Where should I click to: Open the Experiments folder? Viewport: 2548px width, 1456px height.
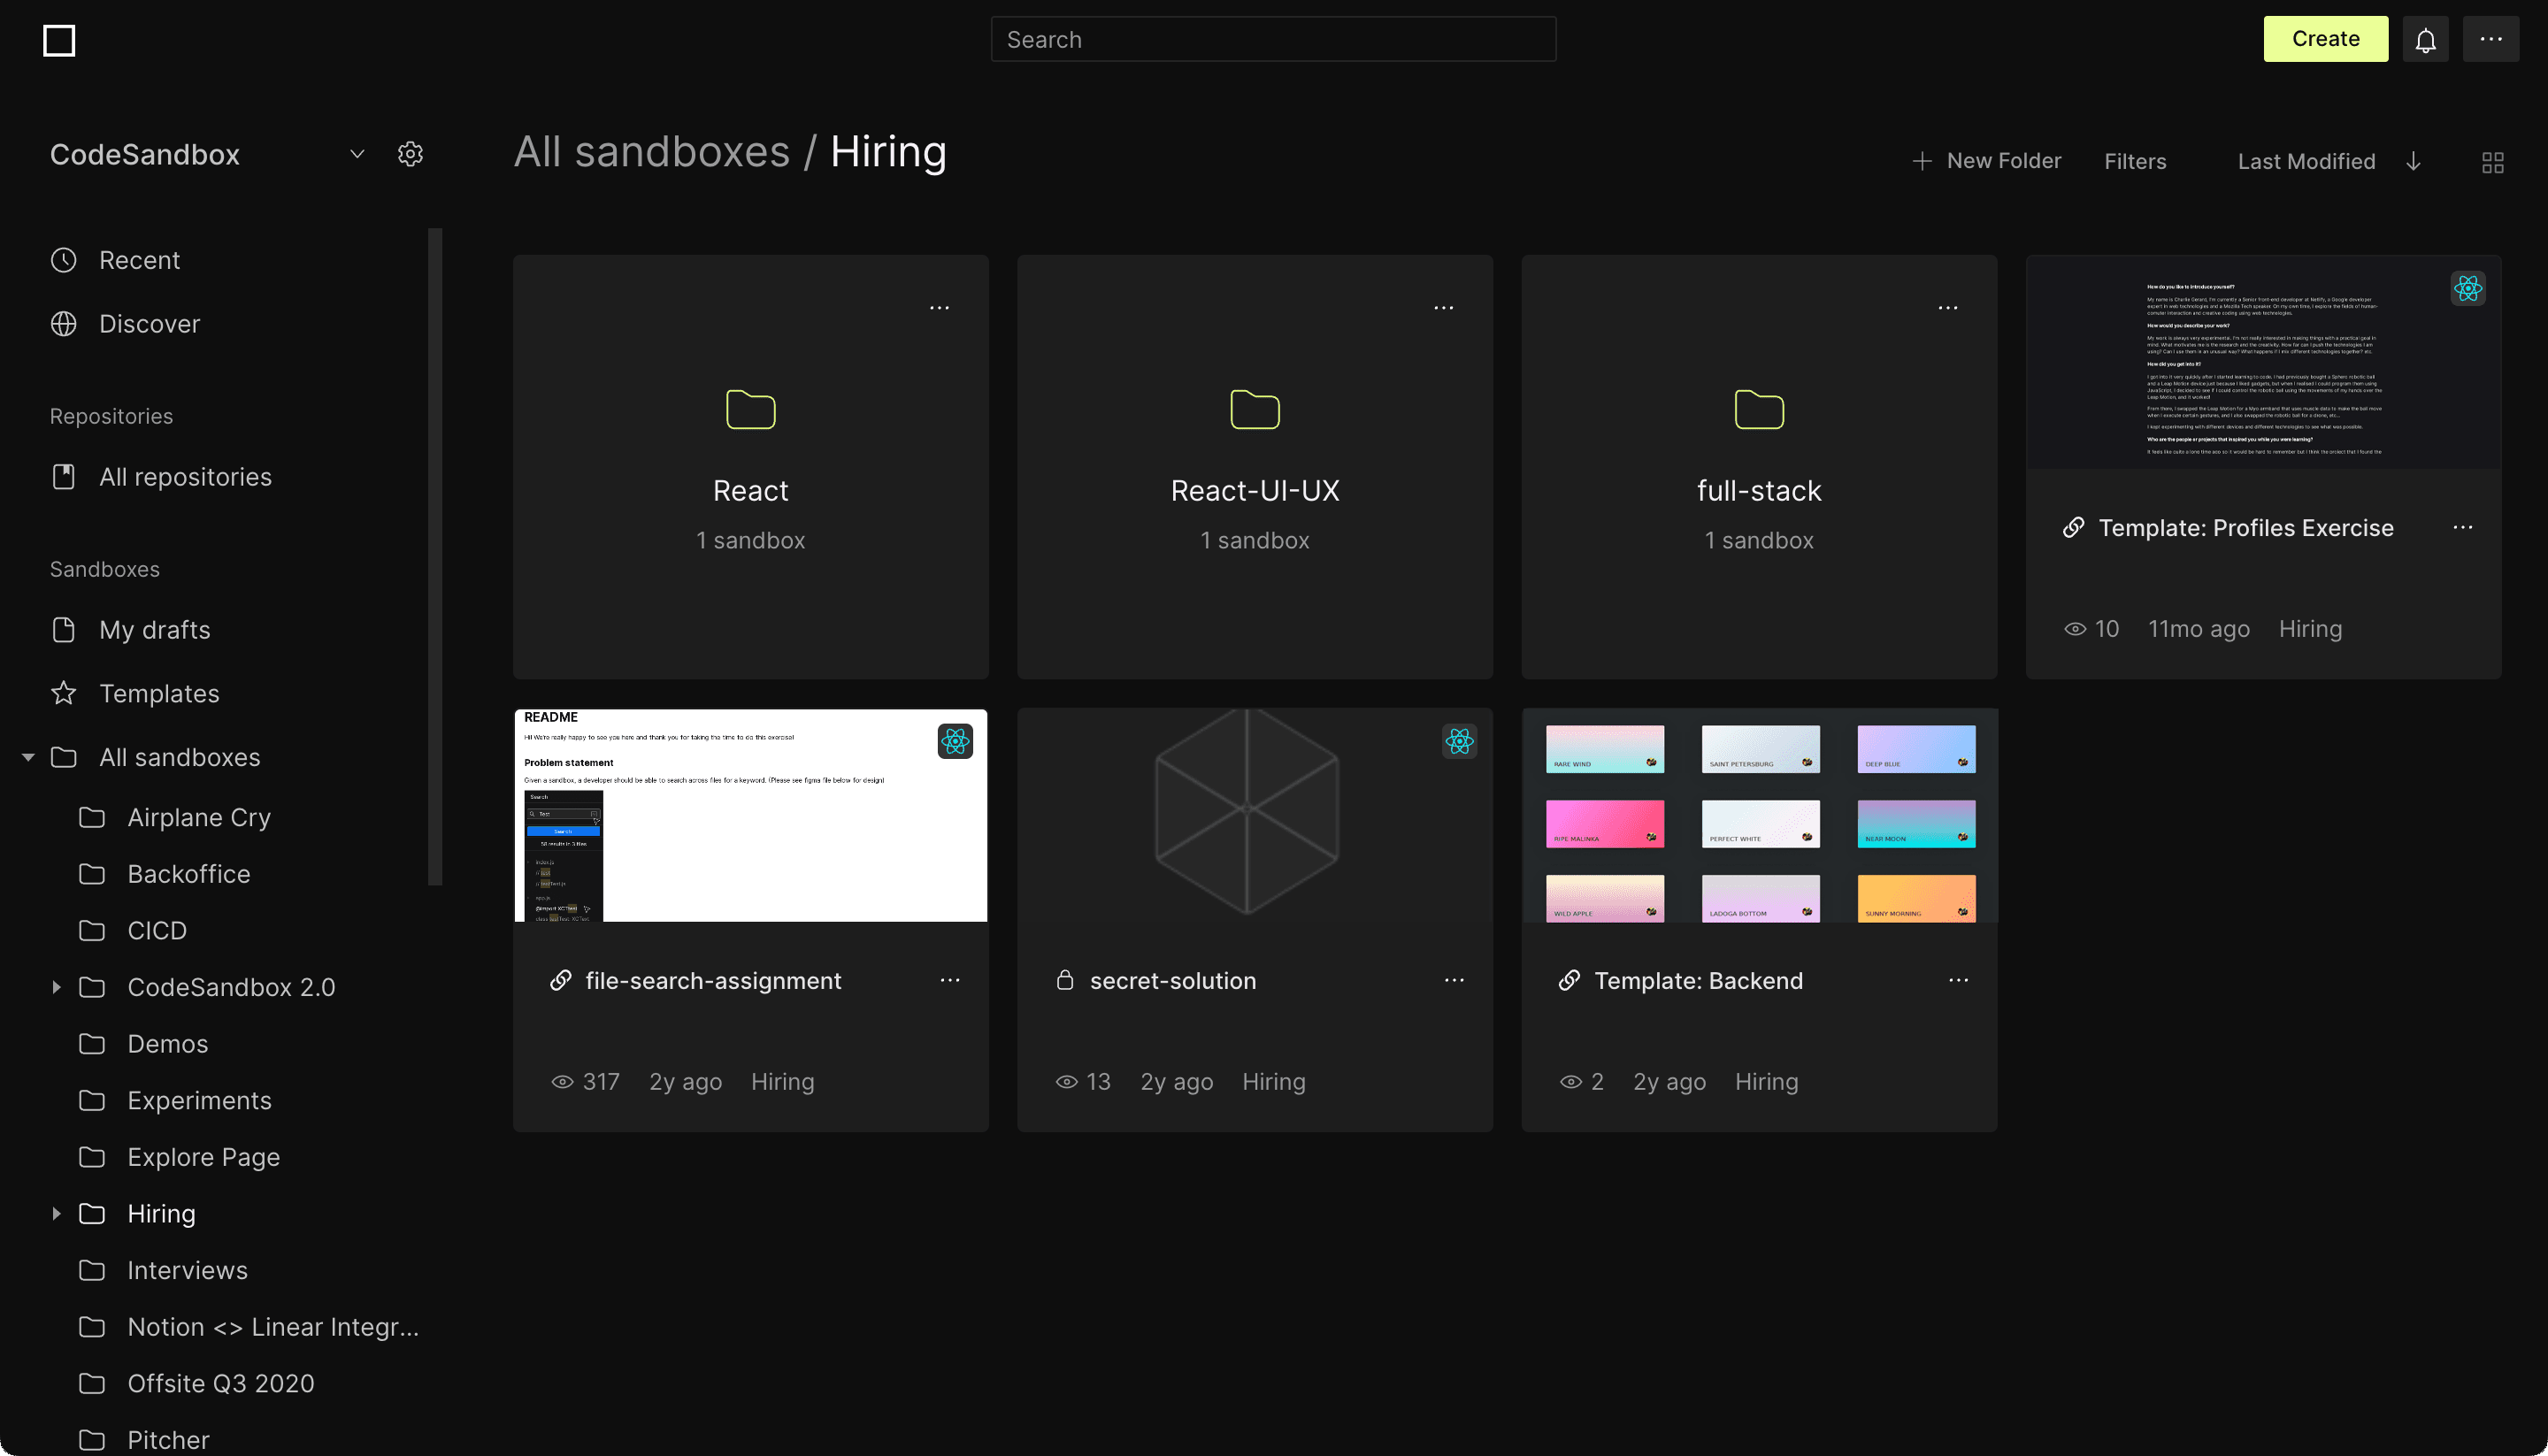click(199, 1100)
